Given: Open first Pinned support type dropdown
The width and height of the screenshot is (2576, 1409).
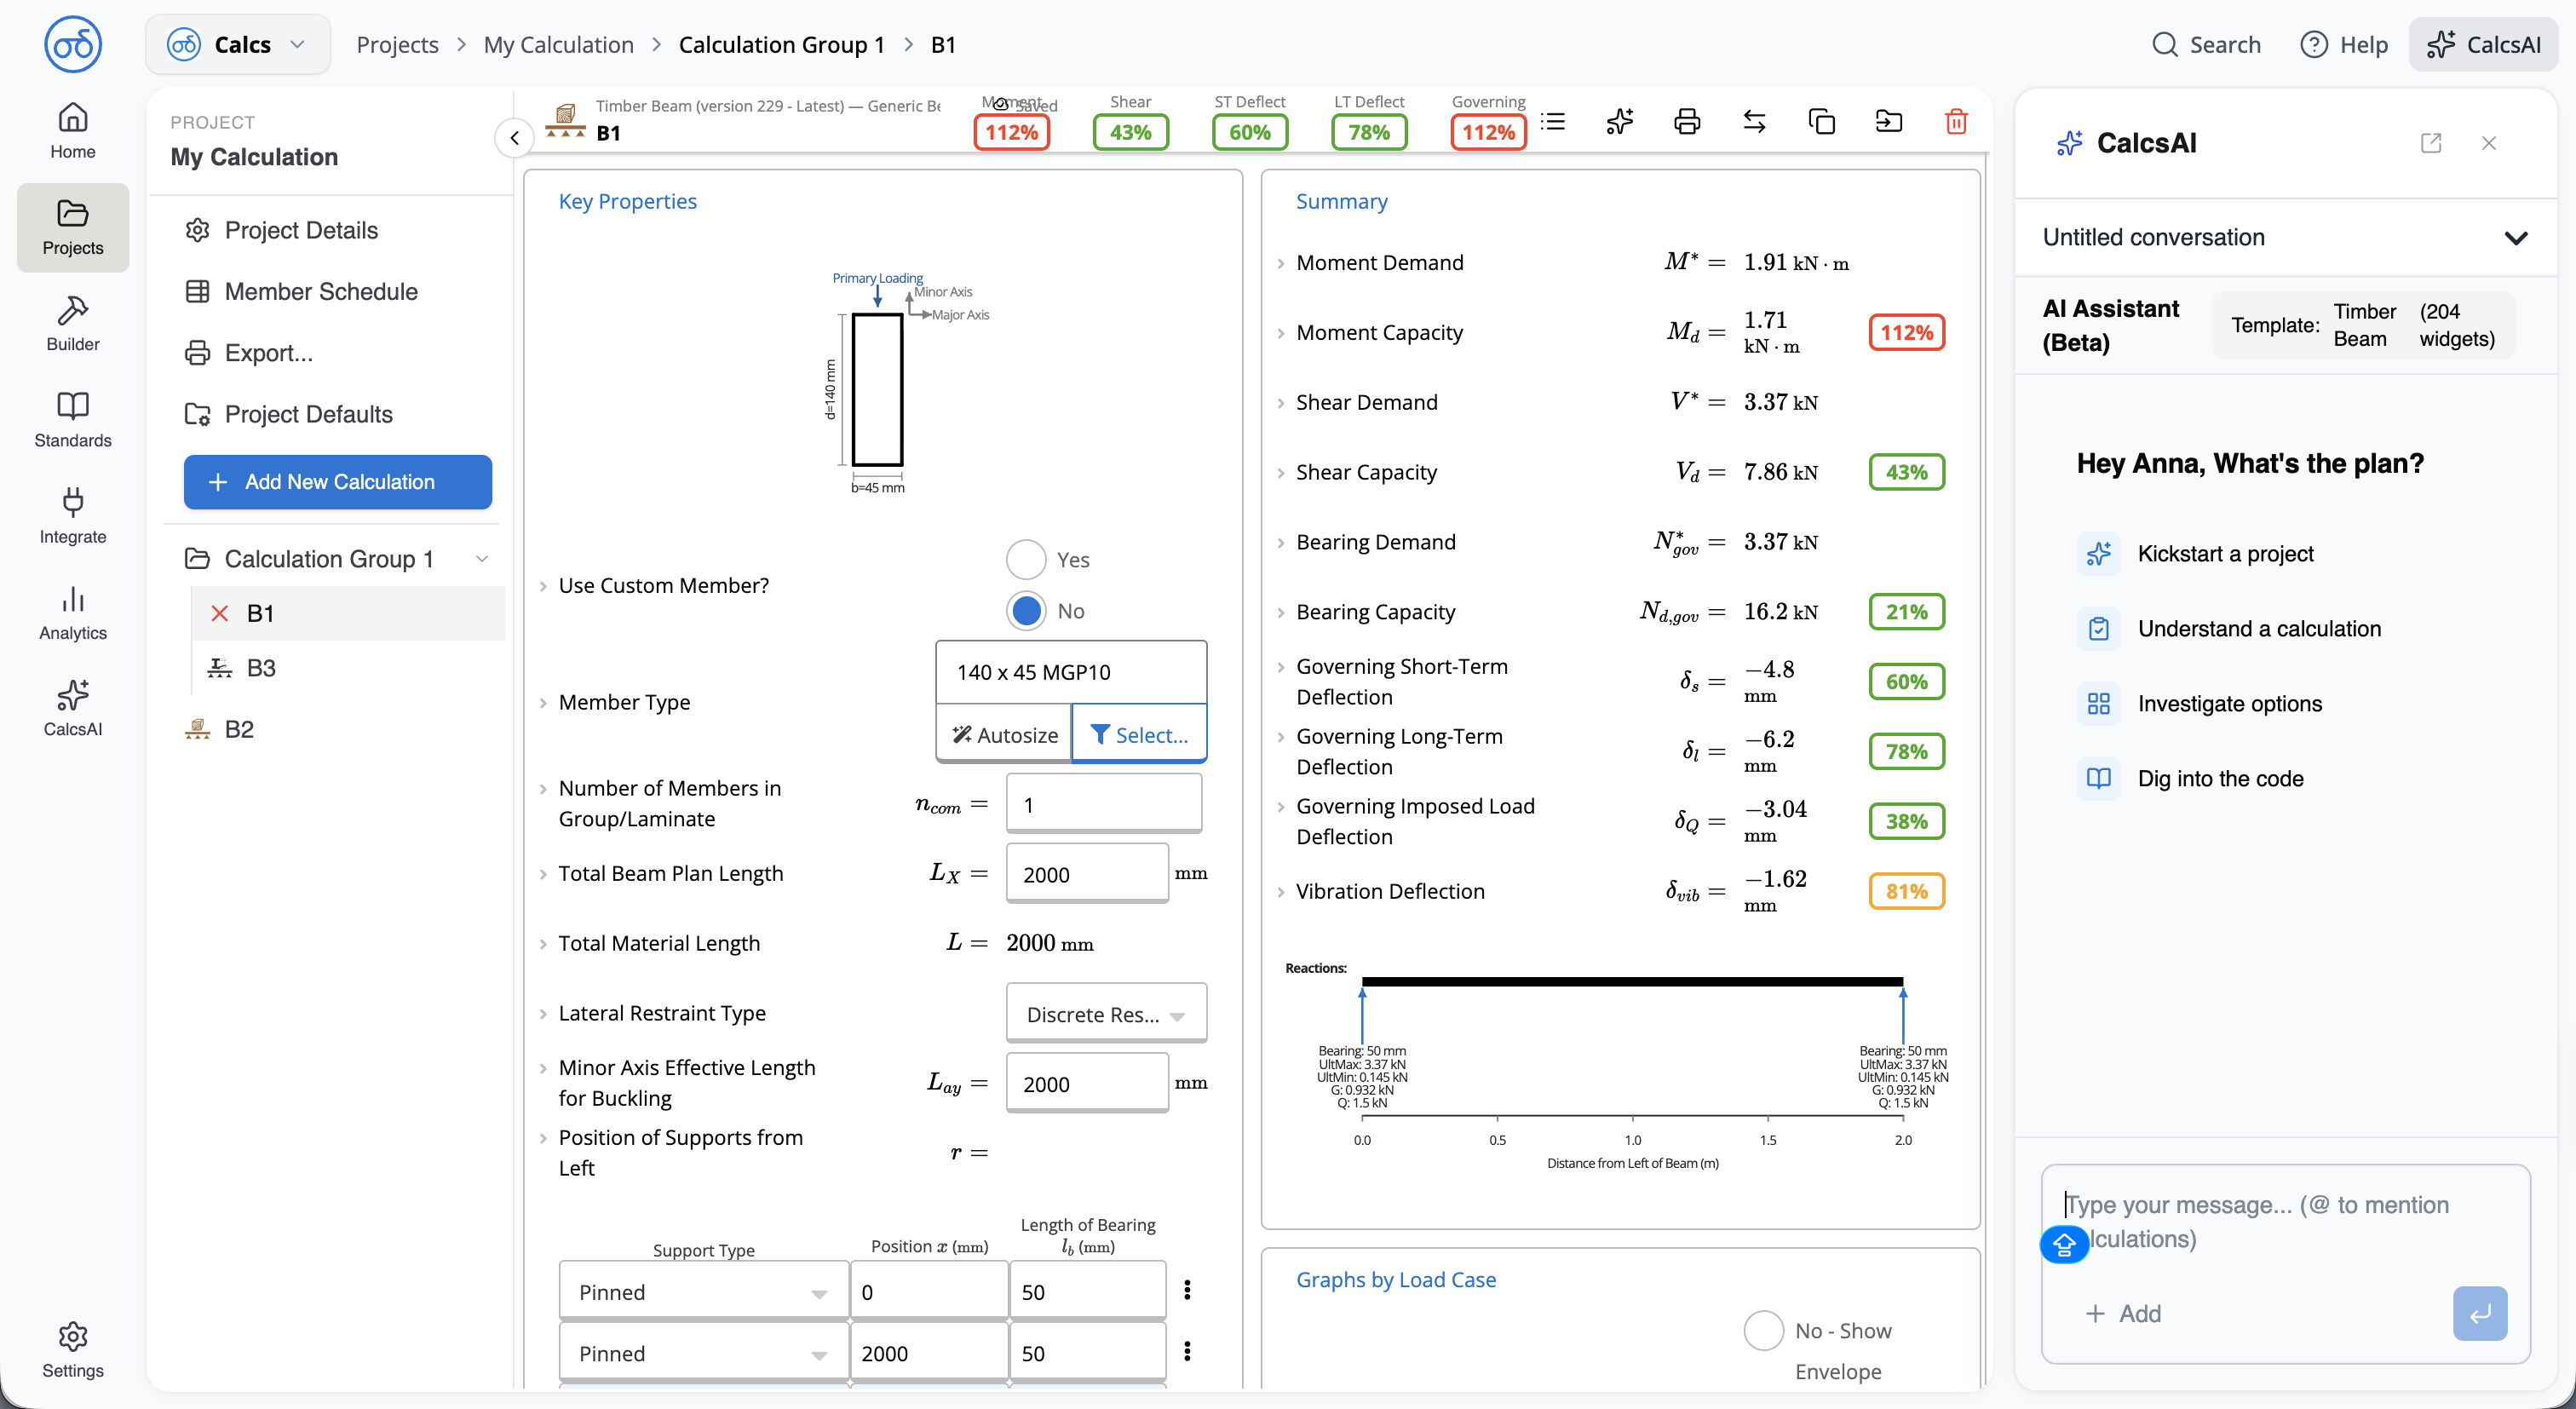Looking at the screenshot, I should click(704, 1291).
